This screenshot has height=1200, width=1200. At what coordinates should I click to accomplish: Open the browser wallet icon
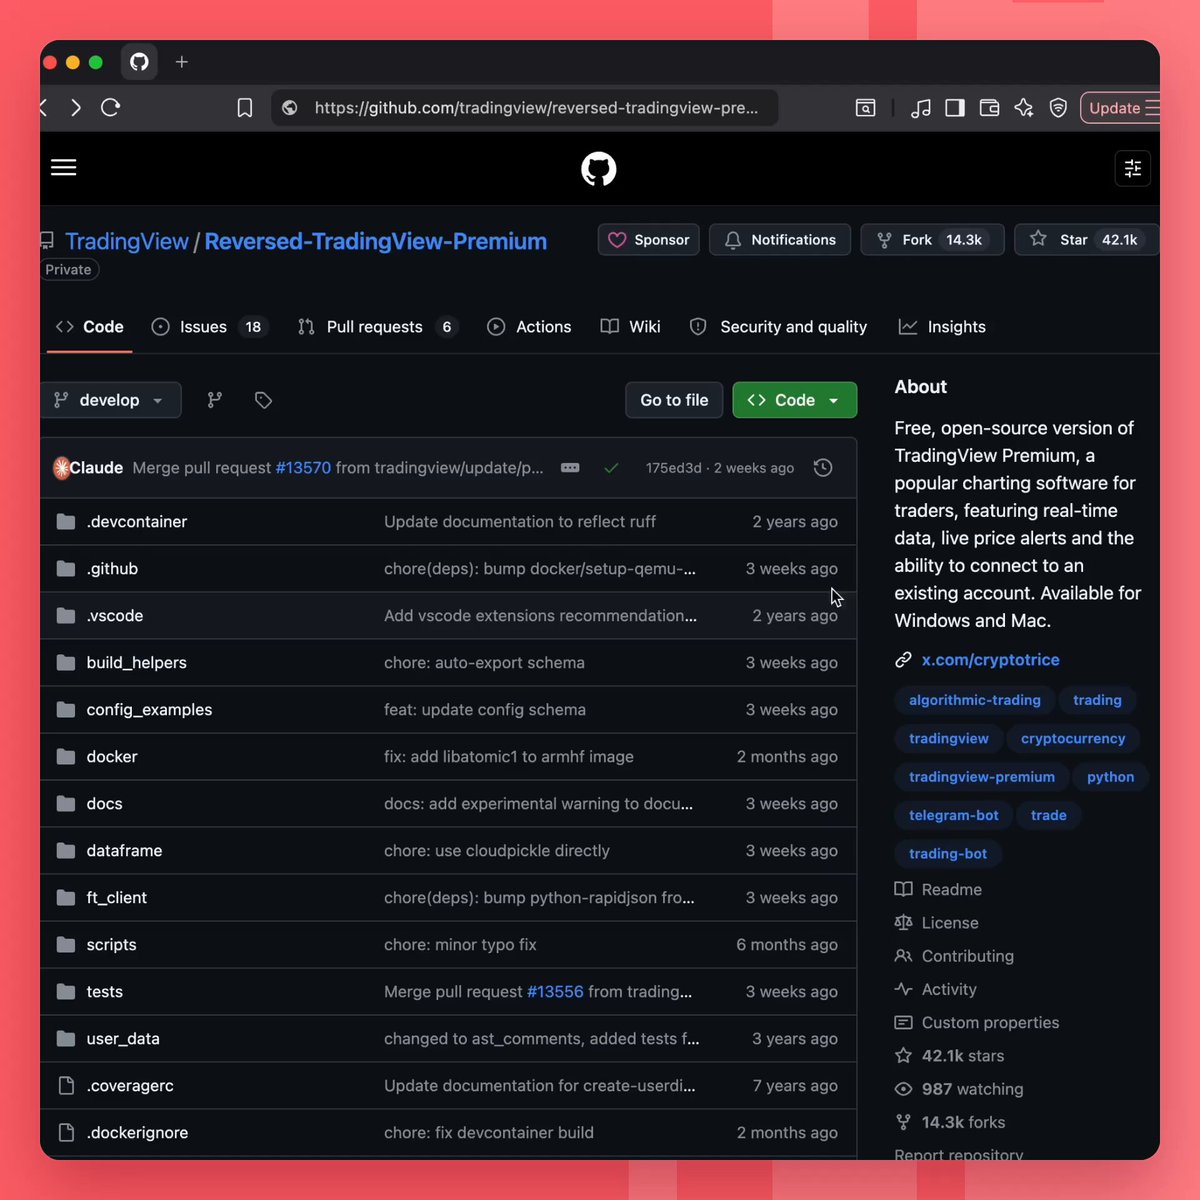[989, 108]
